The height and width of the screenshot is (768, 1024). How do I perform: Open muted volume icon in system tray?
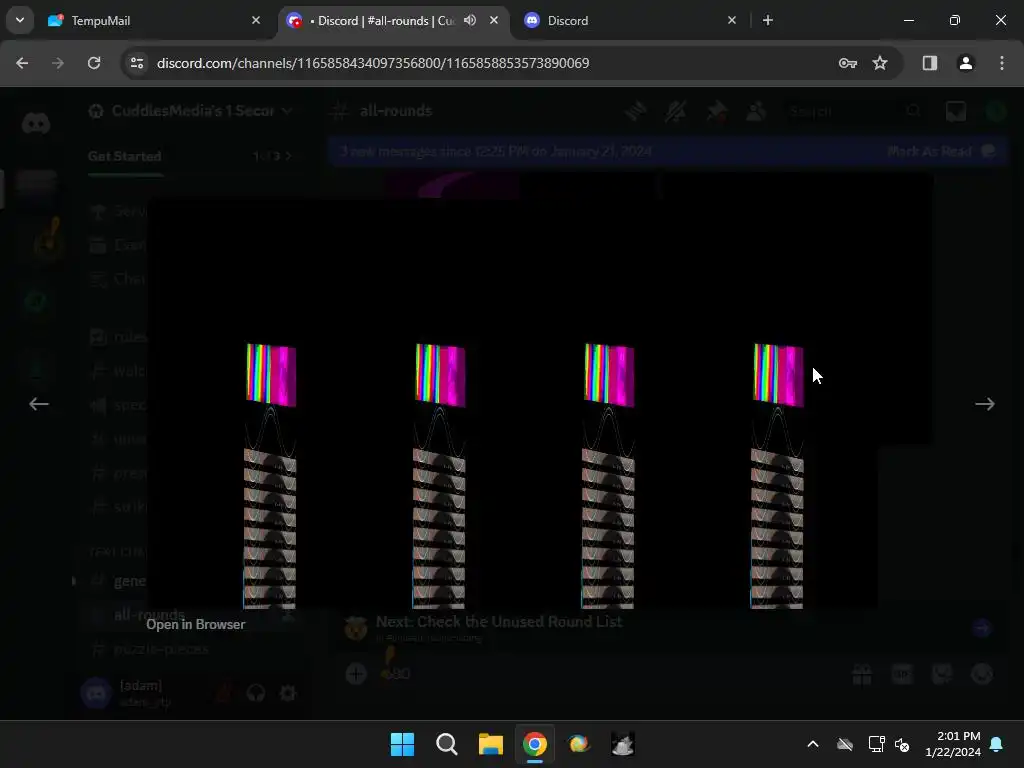pyautogui.click(x=903, y=744)
